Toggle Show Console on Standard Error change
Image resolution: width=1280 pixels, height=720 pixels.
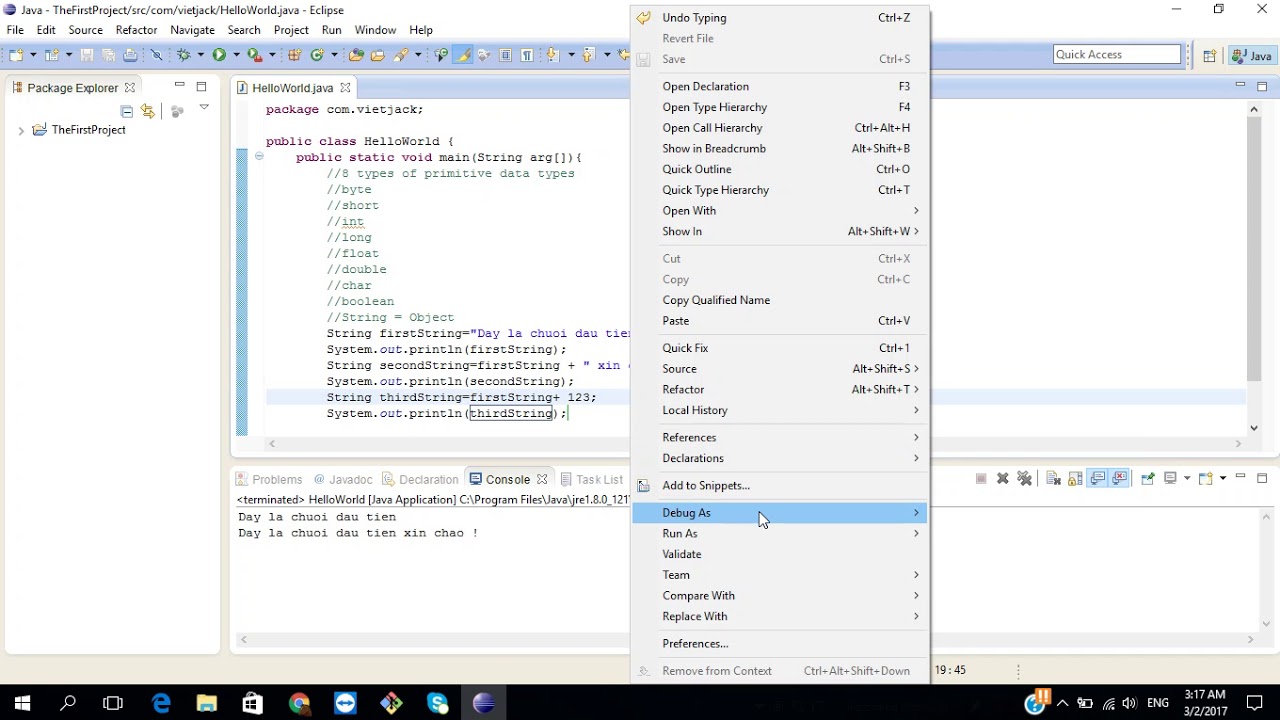[x=1119, y=479]
